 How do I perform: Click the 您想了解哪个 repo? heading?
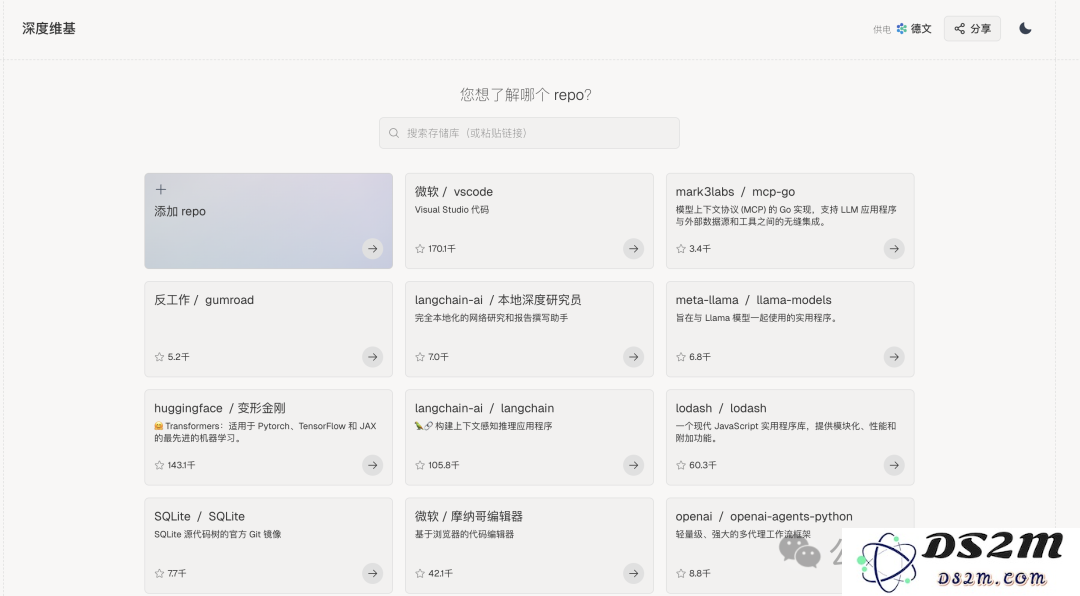[526, 94]
